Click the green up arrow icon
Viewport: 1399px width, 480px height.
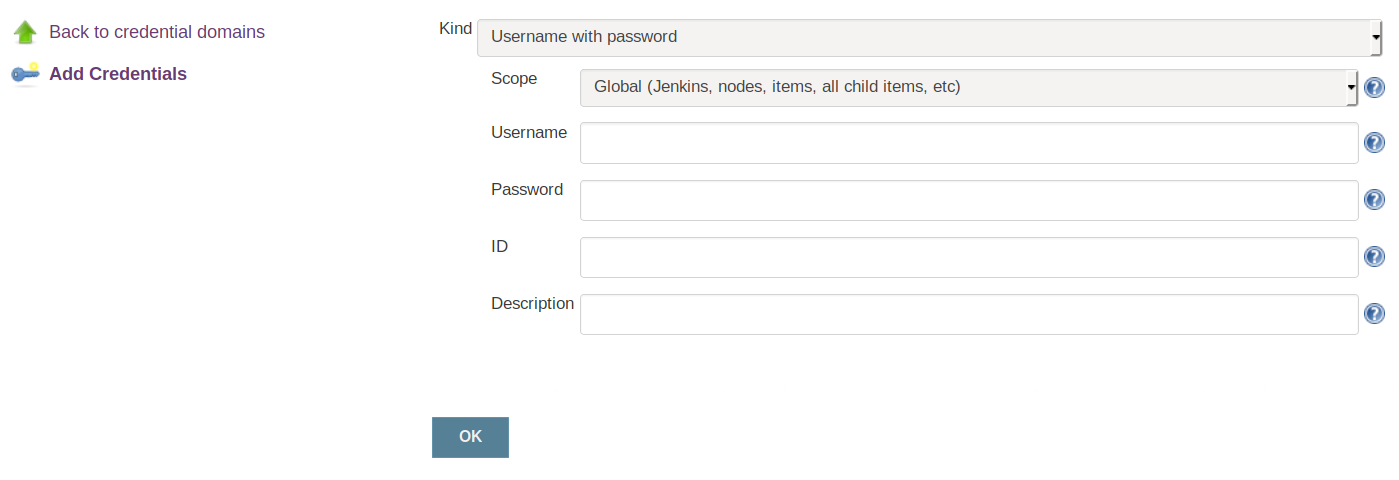(25, 32)
